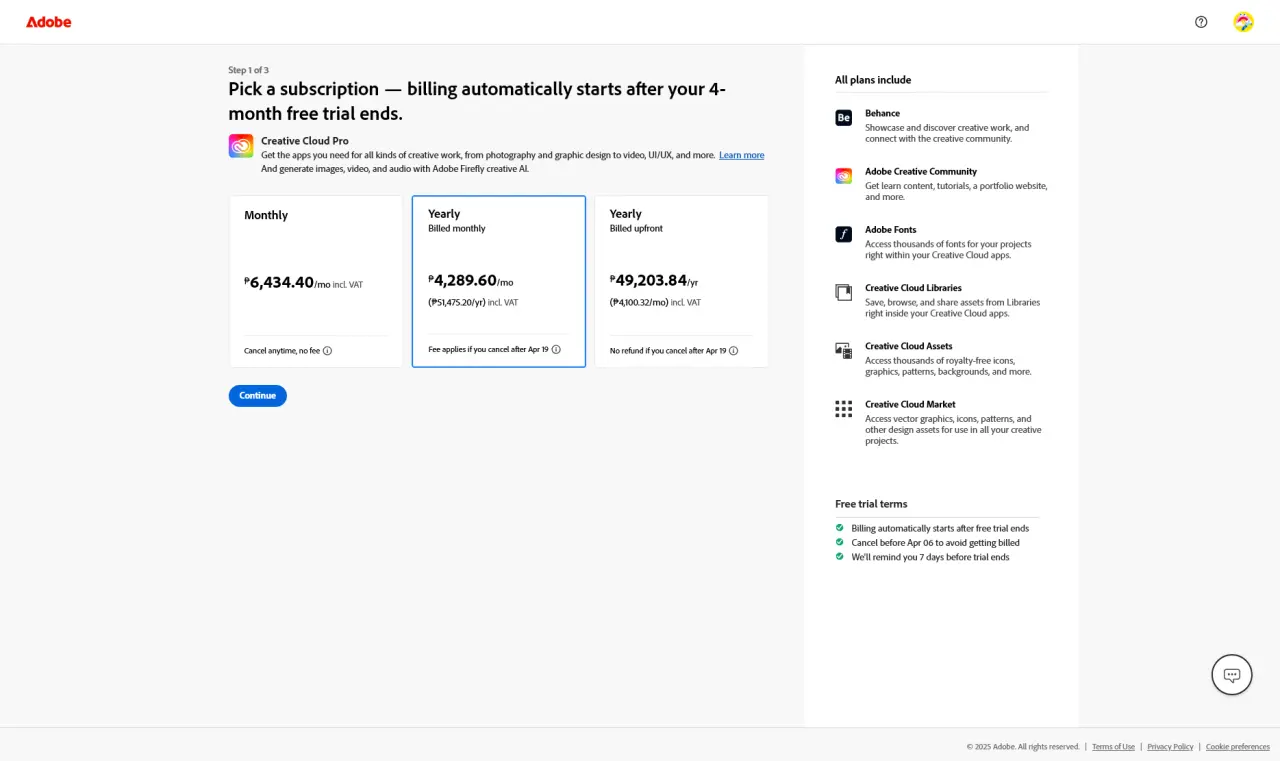Viewport: 1280px width, 761px height.
Task: Click the Adobe logo
Action: 48,22
